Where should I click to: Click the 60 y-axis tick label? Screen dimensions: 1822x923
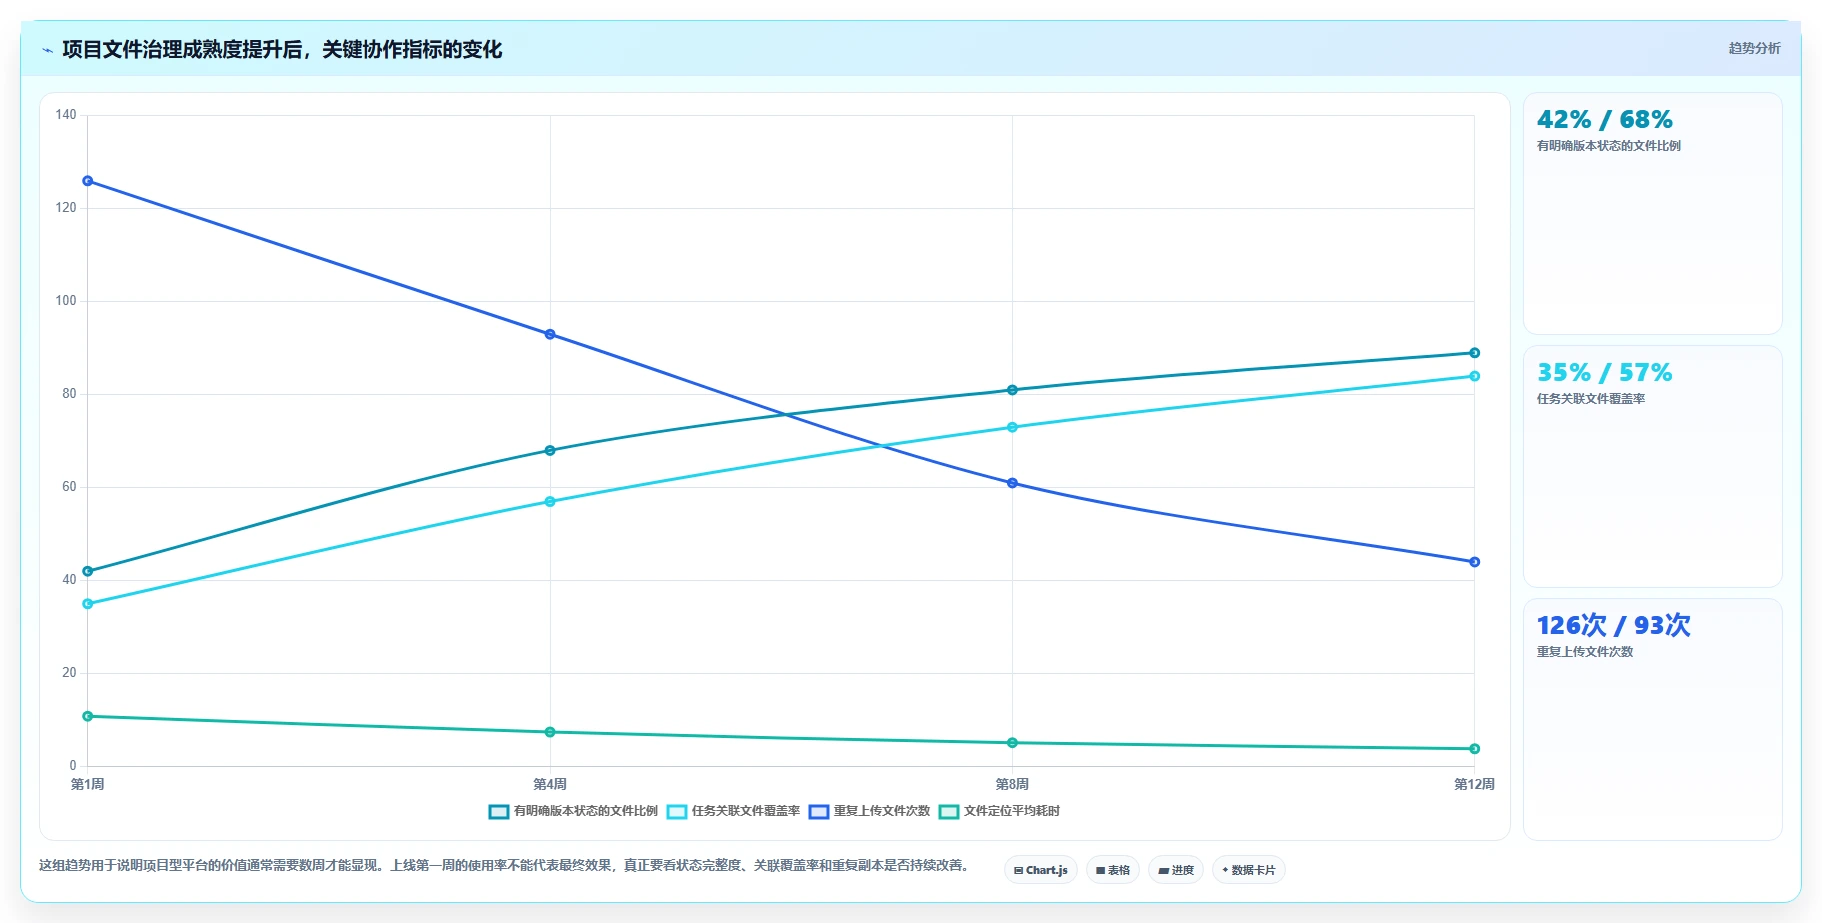click(x=69, y=487)
